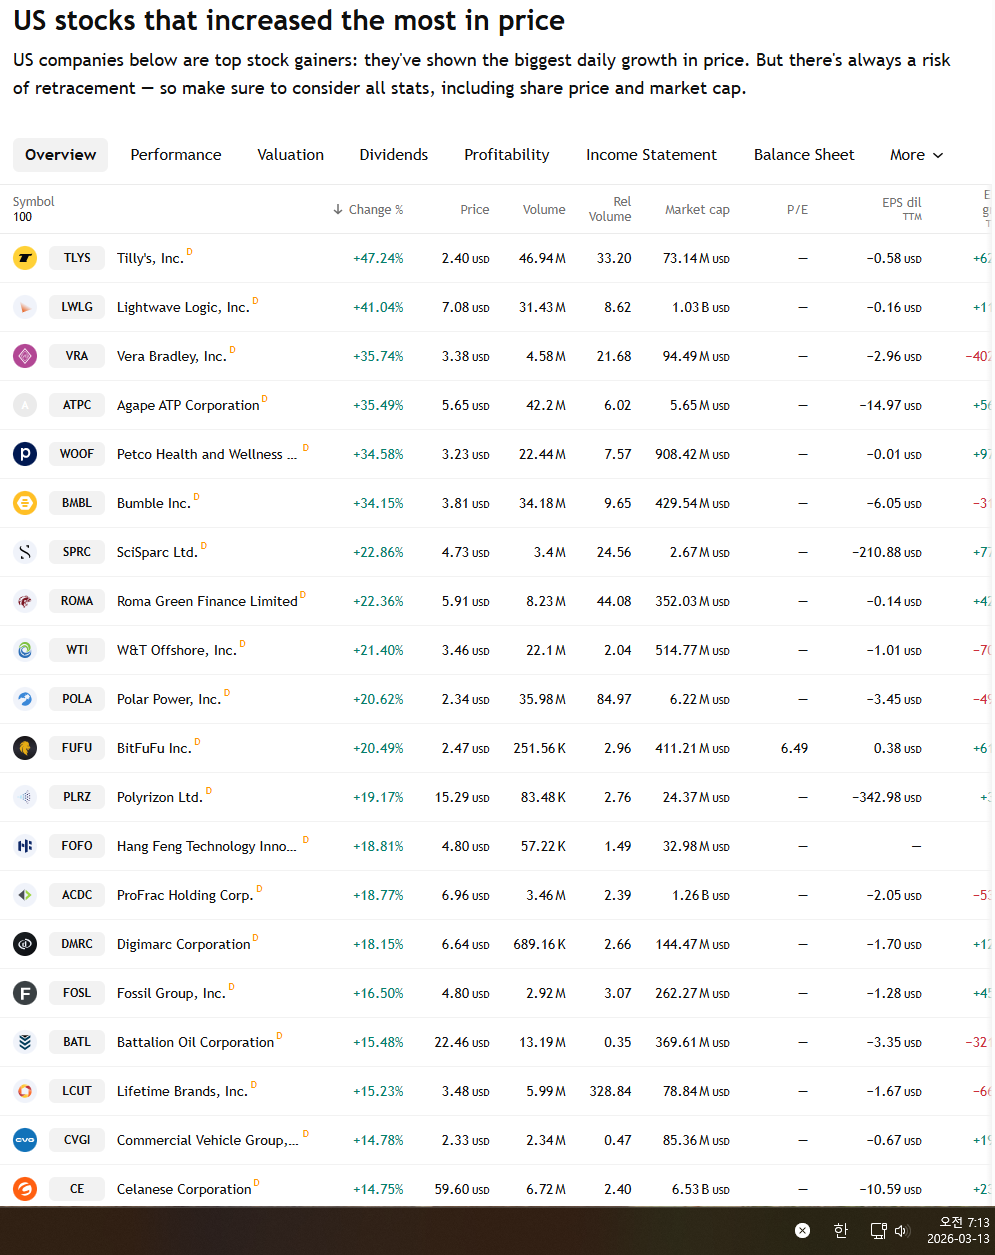Screen dimensions: 995x1255
Task: Open the LWLG ticker link
Action: click(x=77, y=307)
